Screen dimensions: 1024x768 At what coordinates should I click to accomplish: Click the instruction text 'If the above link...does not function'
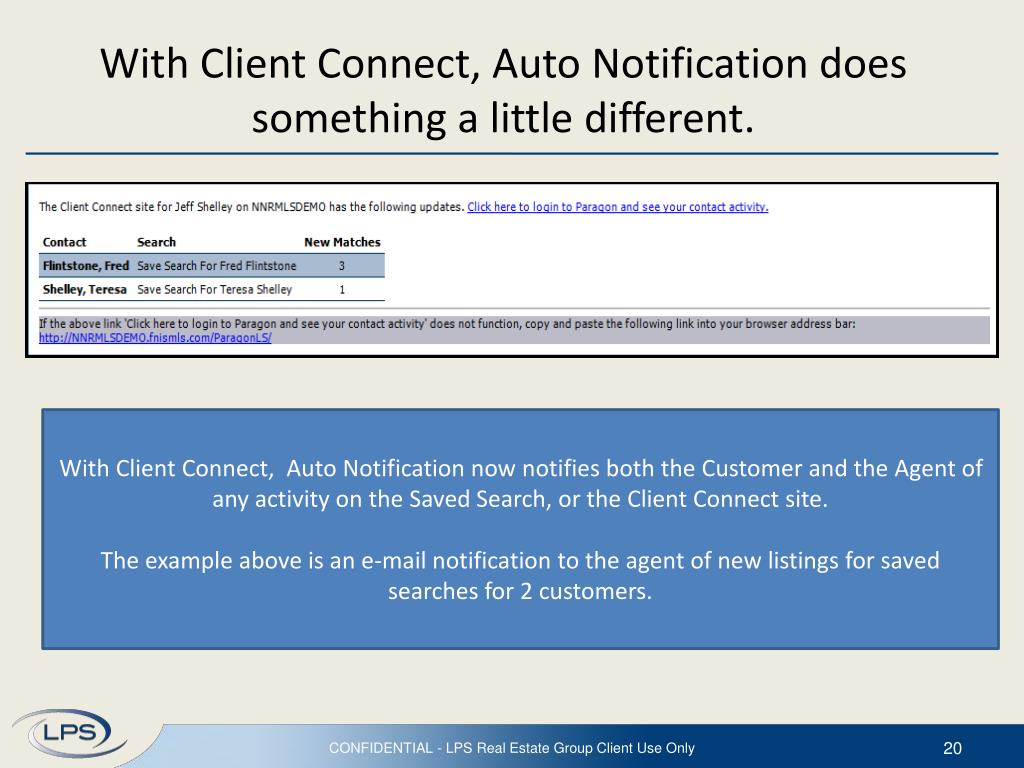(447, 324)
